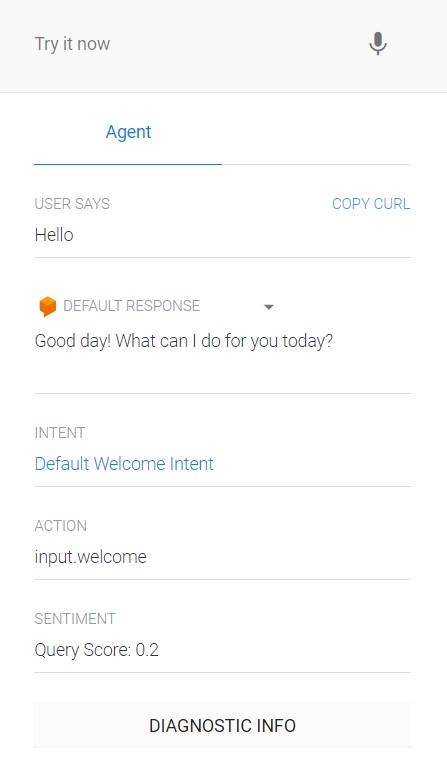This screenshot has height=765, width=447.
Task: Focus the Try it now input field
Action: [x=195, y=44]
